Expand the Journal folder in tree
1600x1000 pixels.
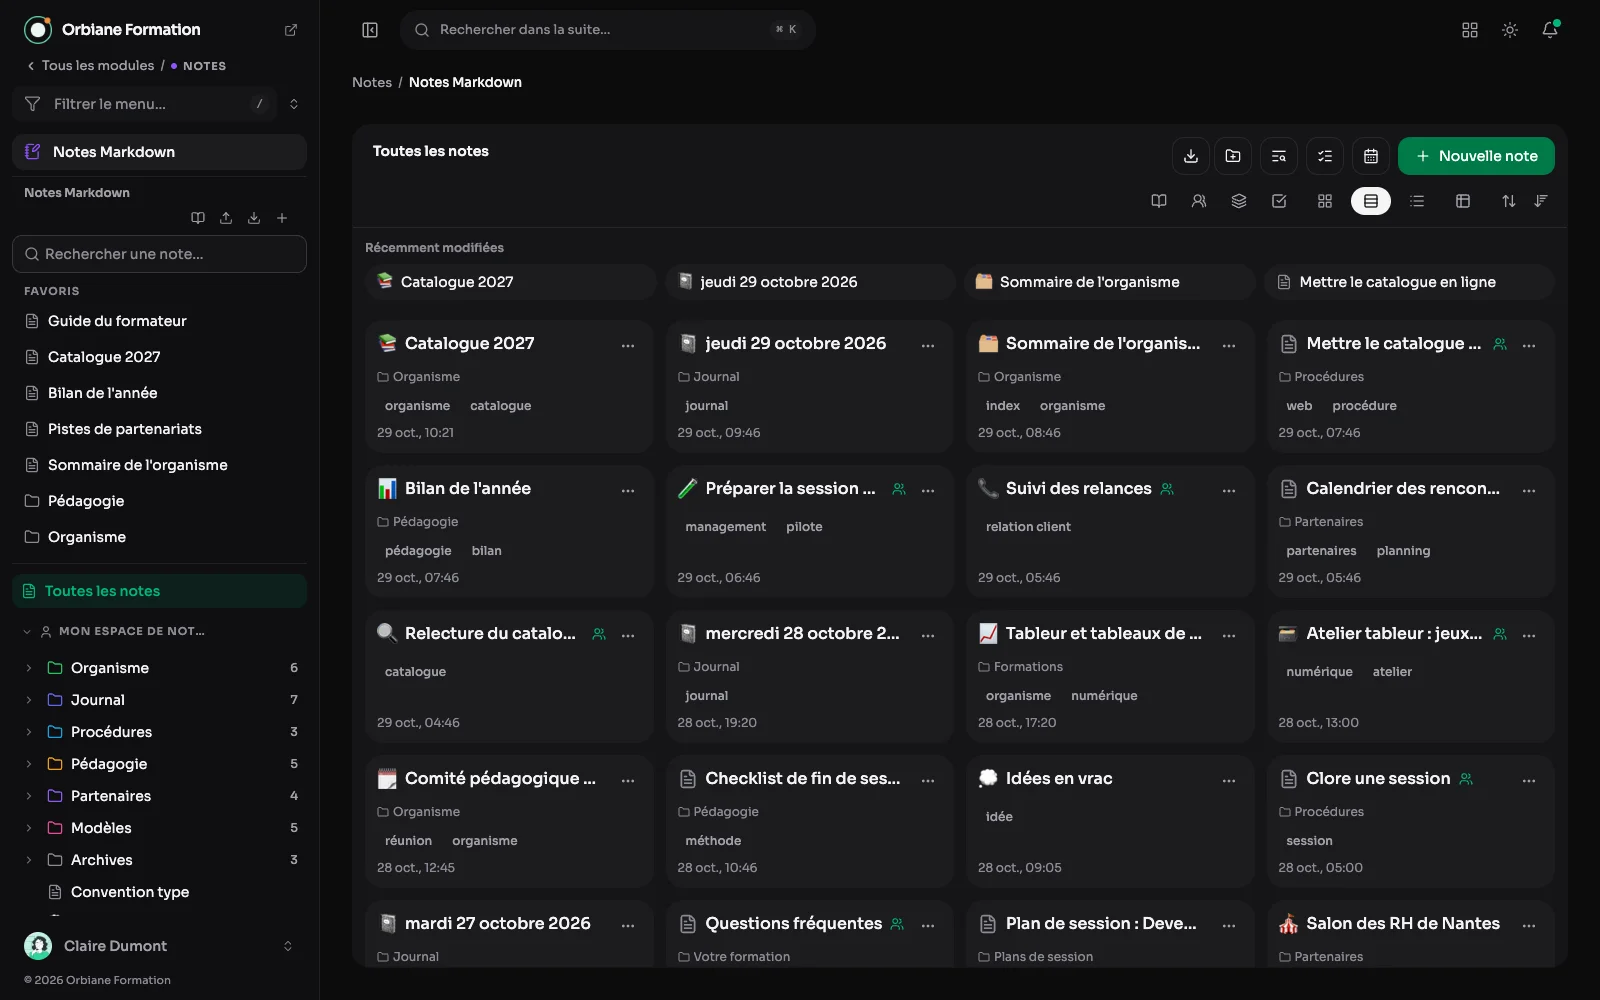pos(29,700)
